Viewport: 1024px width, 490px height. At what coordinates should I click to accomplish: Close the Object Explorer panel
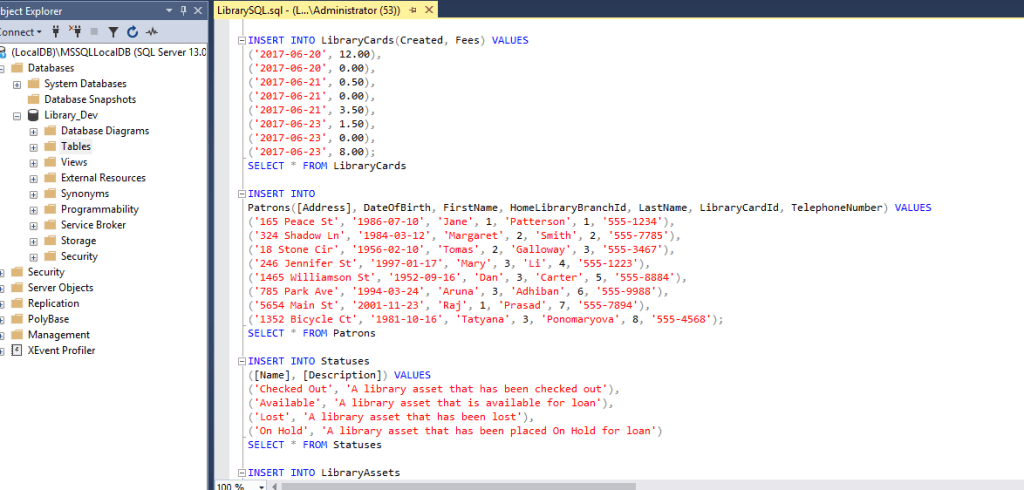[197, 10]
